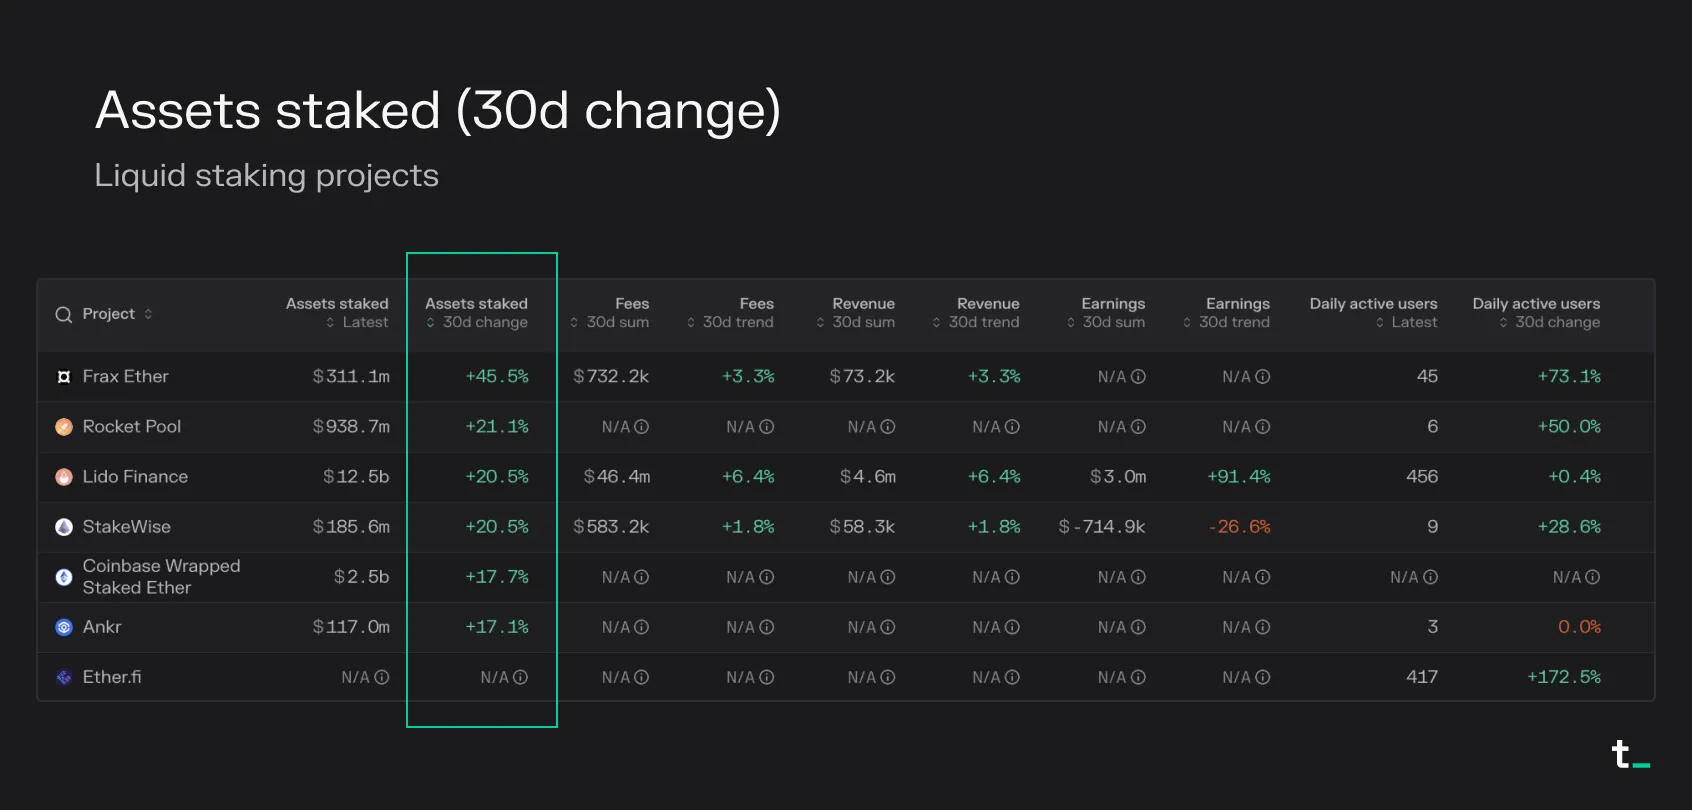
Task: Click info icon in Rocket Pool Fees 30d sum
Action: [642, 427]
